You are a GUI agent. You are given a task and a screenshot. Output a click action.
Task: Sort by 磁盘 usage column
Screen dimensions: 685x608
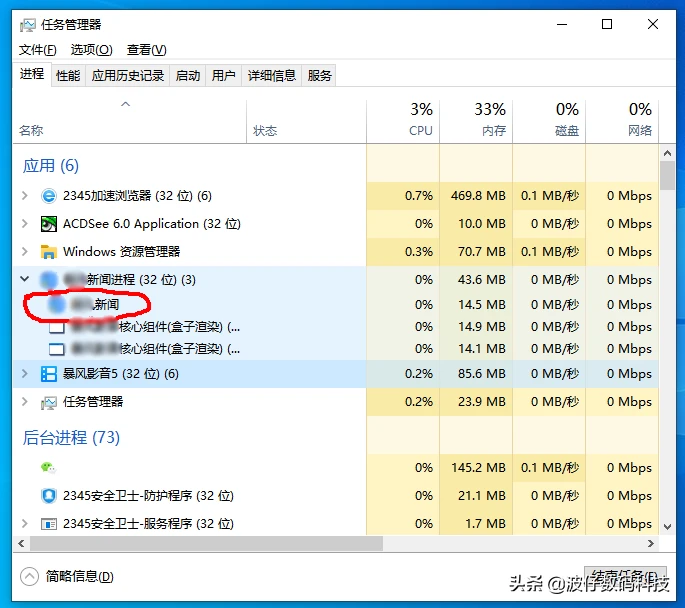549,121
